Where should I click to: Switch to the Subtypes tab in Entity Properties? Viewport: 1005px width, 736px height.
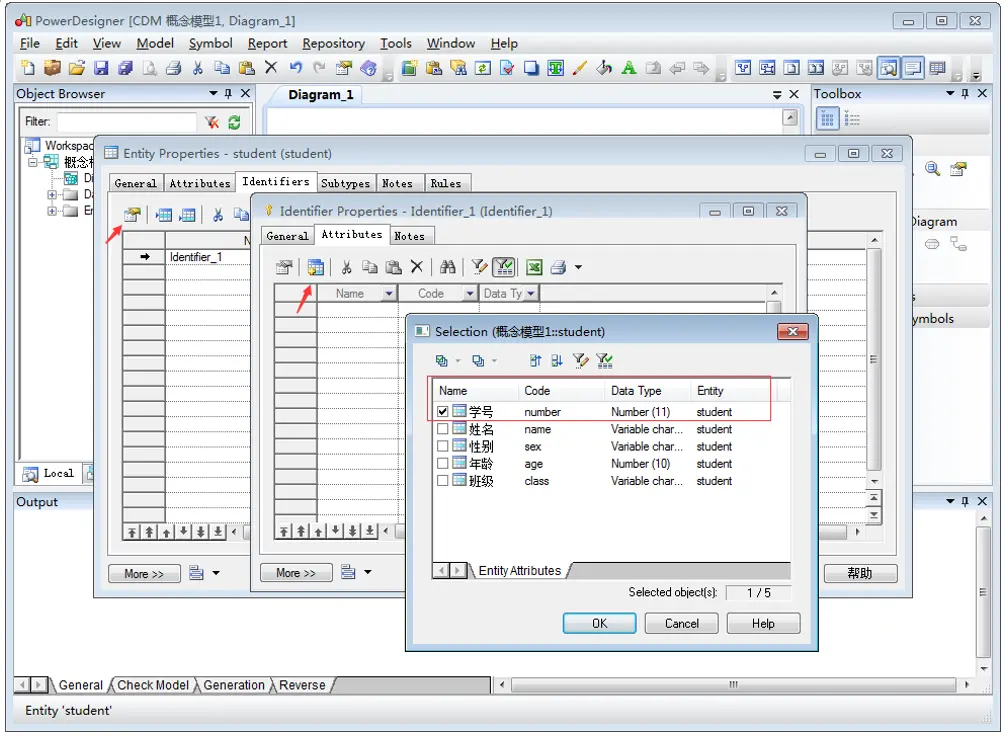(x=346, y=183)
